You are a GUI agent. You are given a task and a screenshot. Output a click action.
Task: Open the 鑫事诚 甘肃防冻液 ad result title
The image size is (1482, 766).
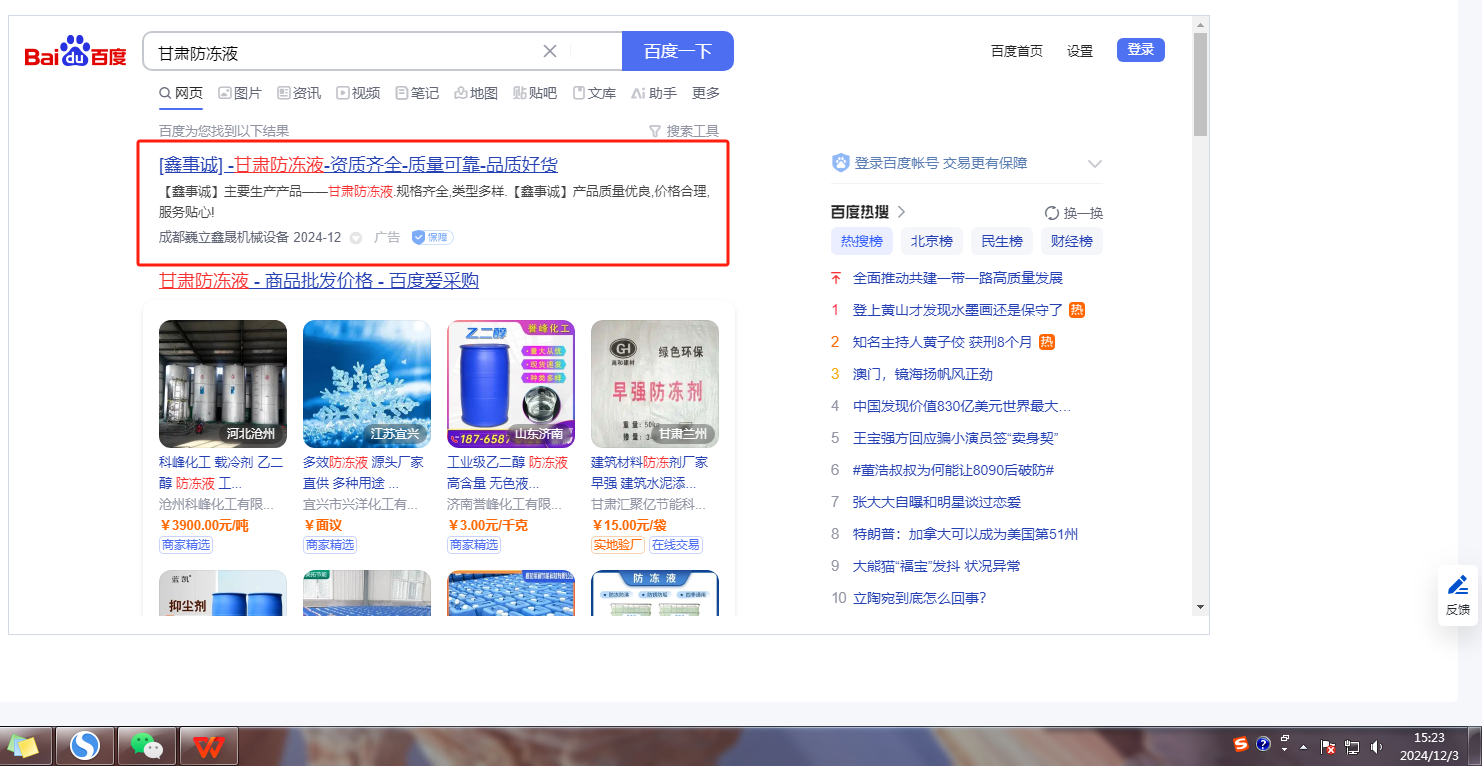pos(358,165)
